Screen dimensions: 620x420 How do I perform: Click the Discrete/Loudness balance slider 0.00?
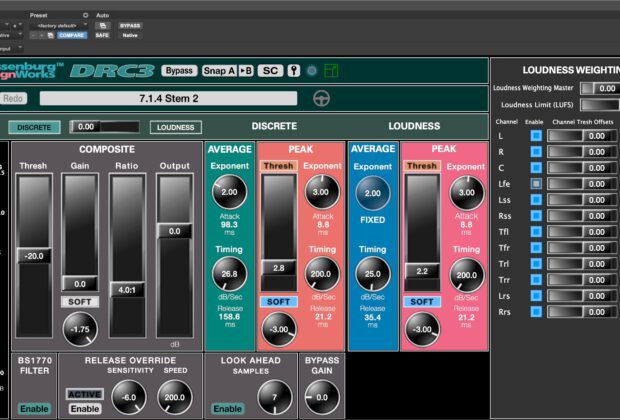[x=104, y=127]
